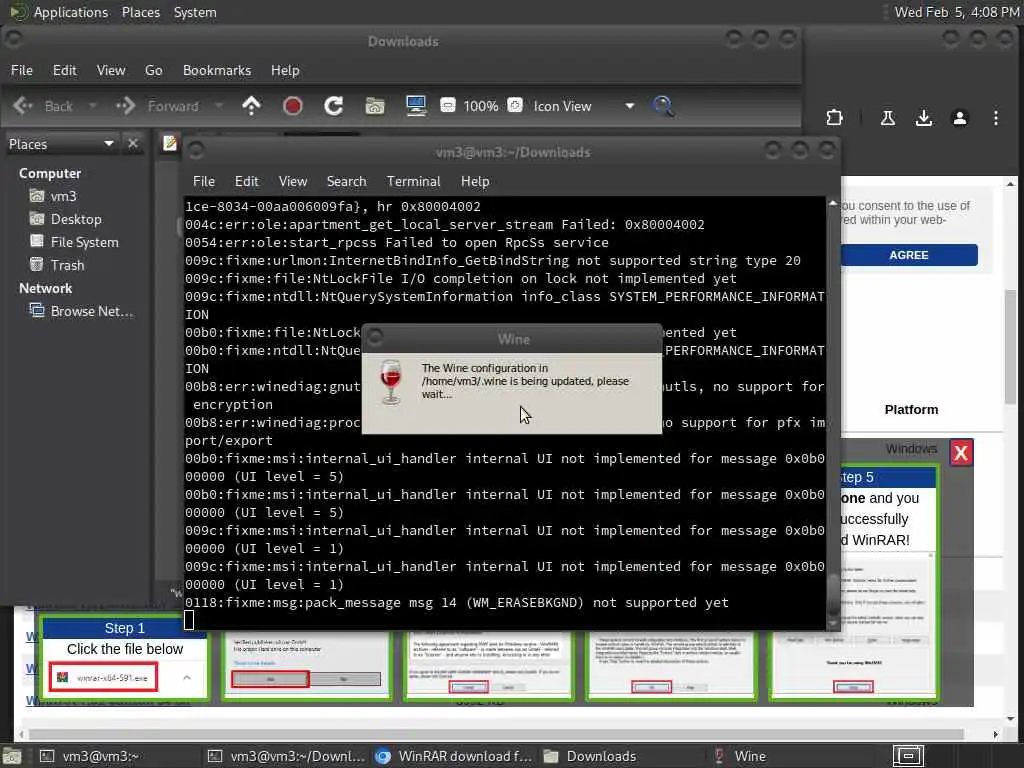Open the browser profile avatar icon
The height and width of the screenshot is (768, 1024).
click(x=959, y=118)
